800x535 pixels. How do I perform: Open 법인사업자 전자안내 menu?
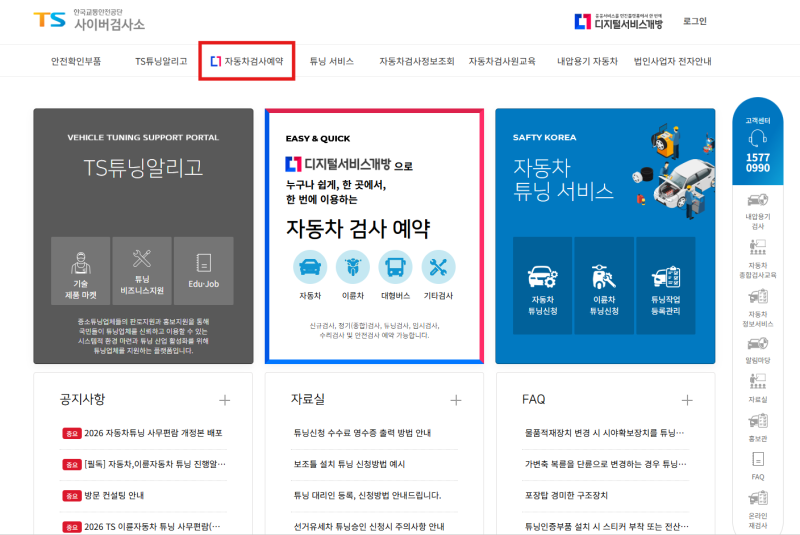coord(672,61)
